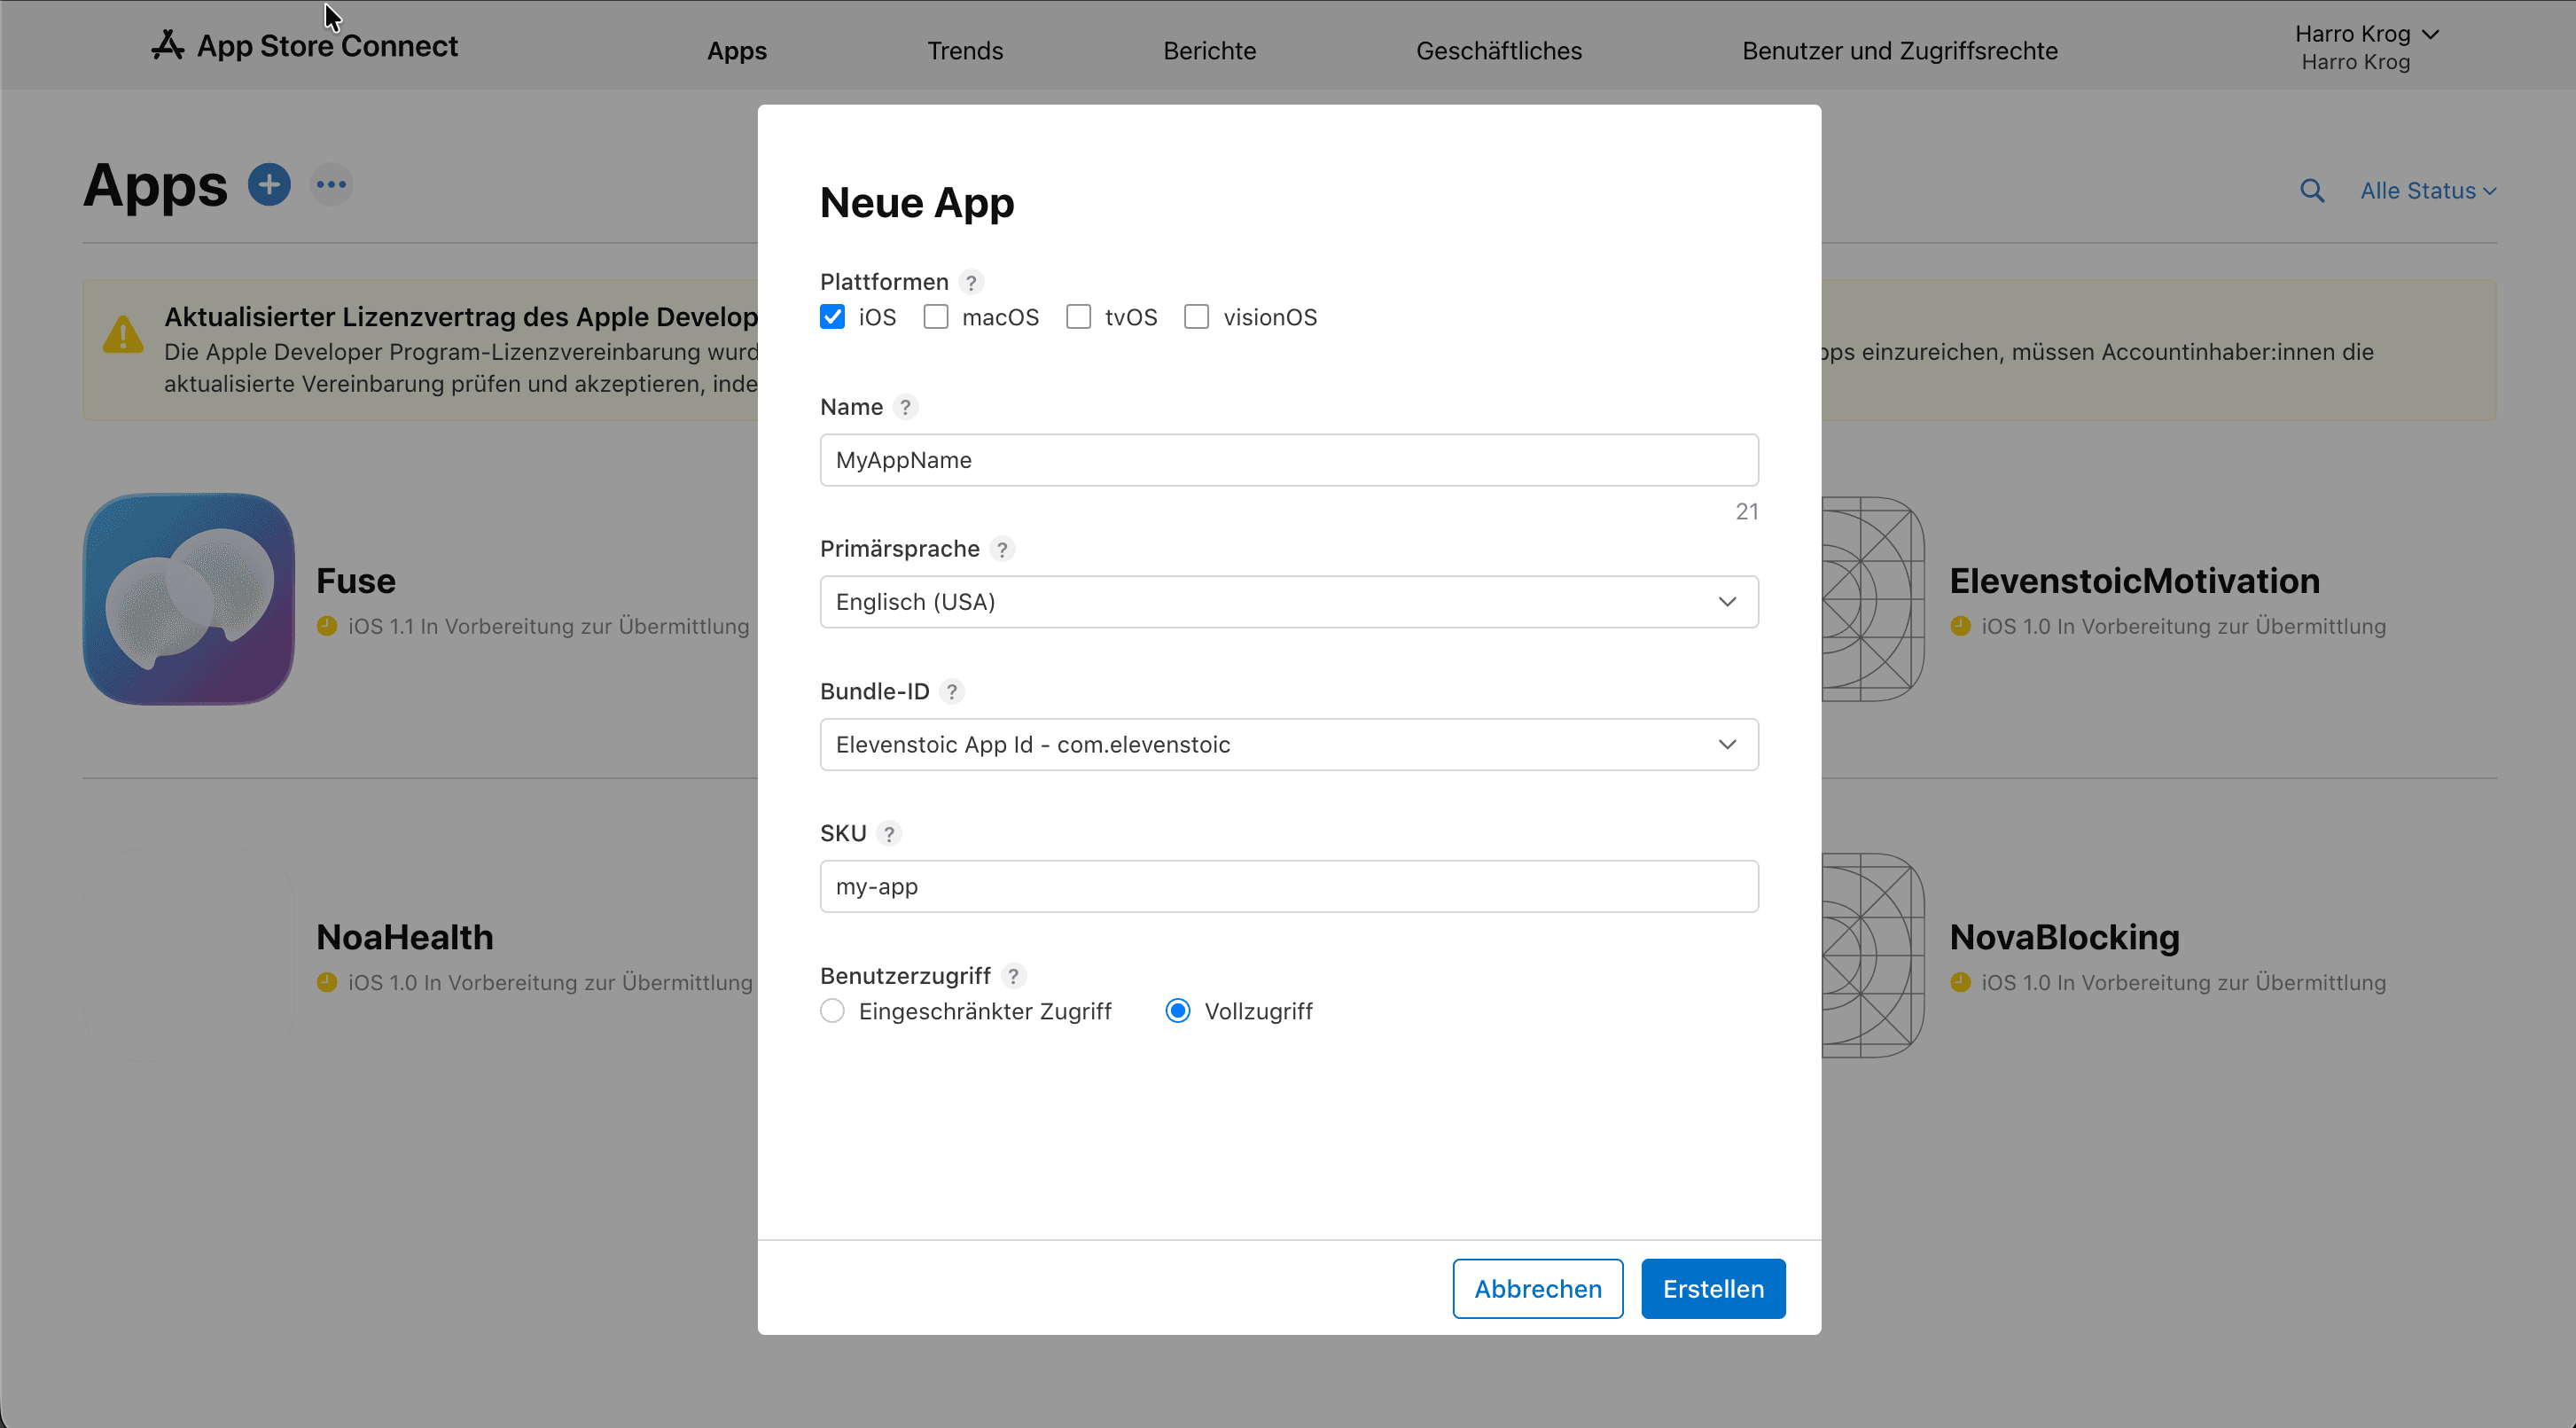Click the Neue App dialog title

click(917, 203)
